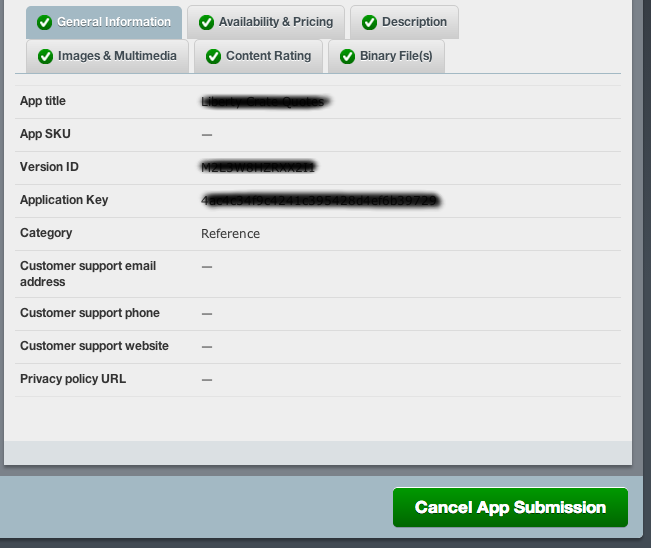Click the Privacy policy URL label

click(x=73, y=379)
